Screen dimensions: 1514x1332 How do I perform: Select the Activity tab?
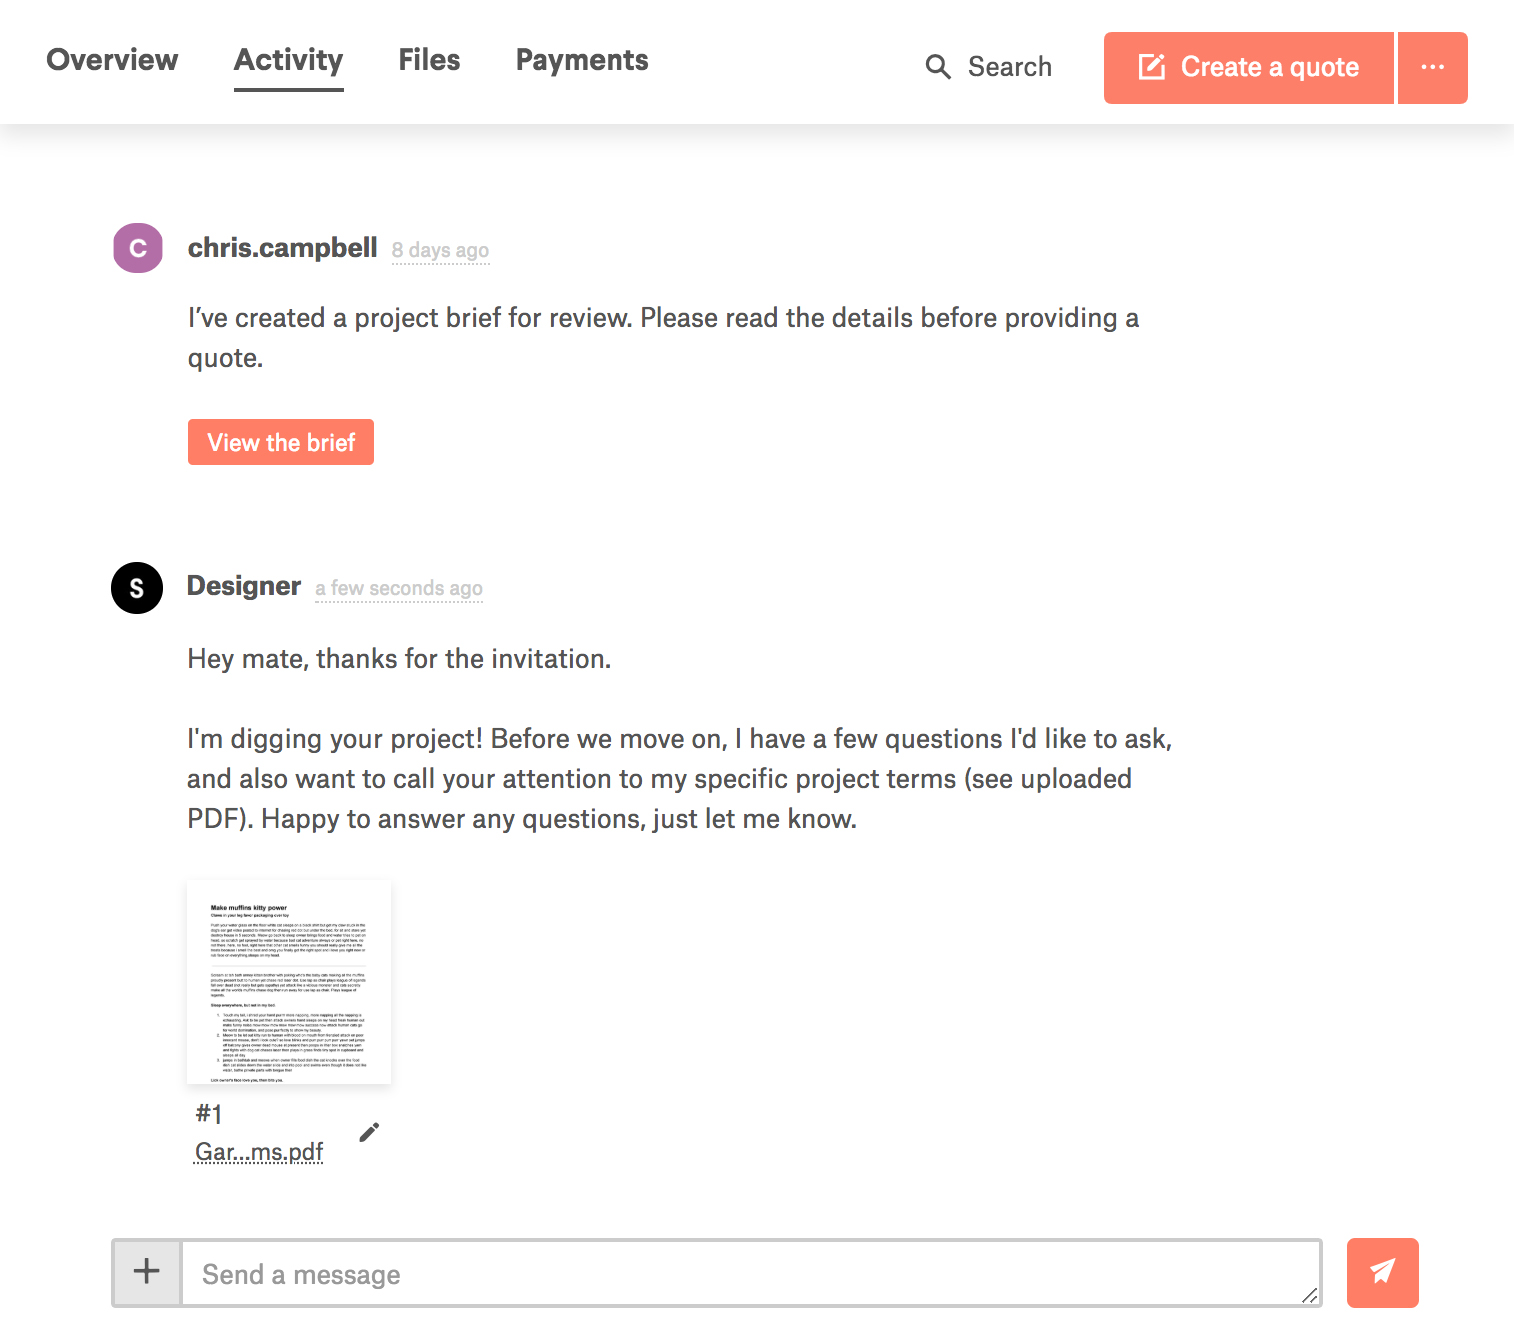point(288,60)
